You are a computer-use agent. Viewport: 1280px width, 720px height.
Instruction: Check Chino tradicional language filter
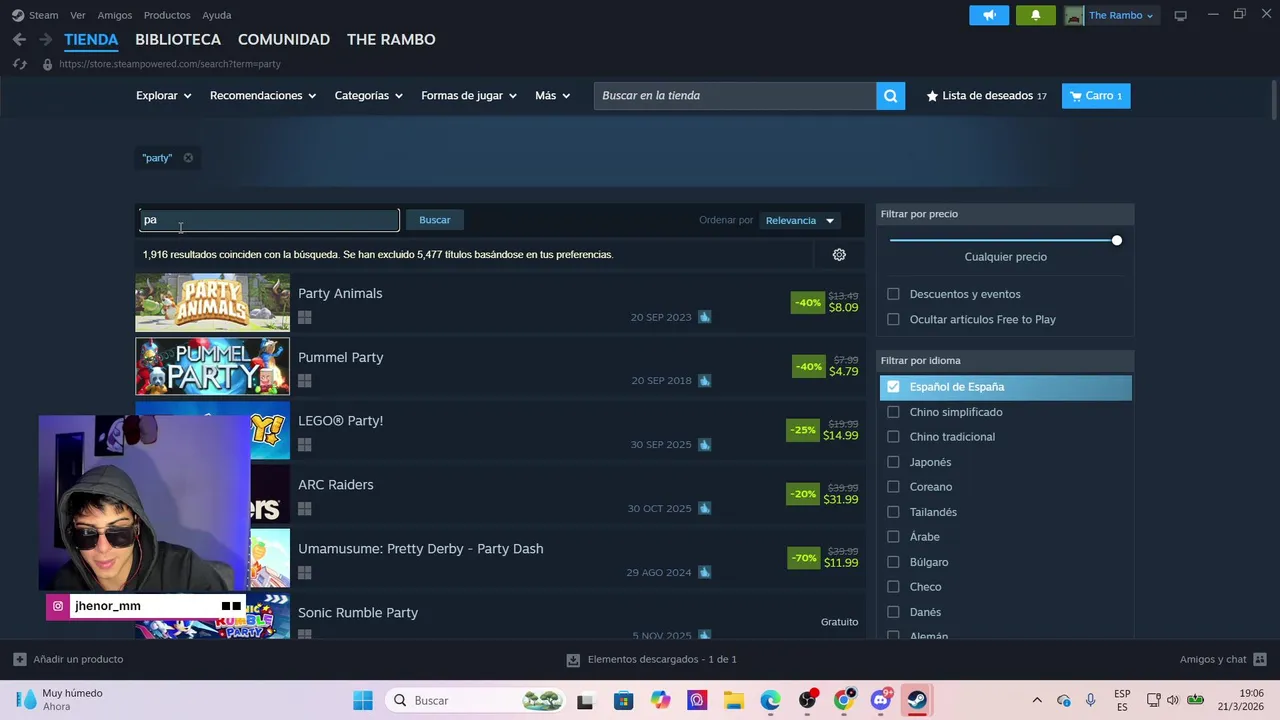click(x=893, y=437)
